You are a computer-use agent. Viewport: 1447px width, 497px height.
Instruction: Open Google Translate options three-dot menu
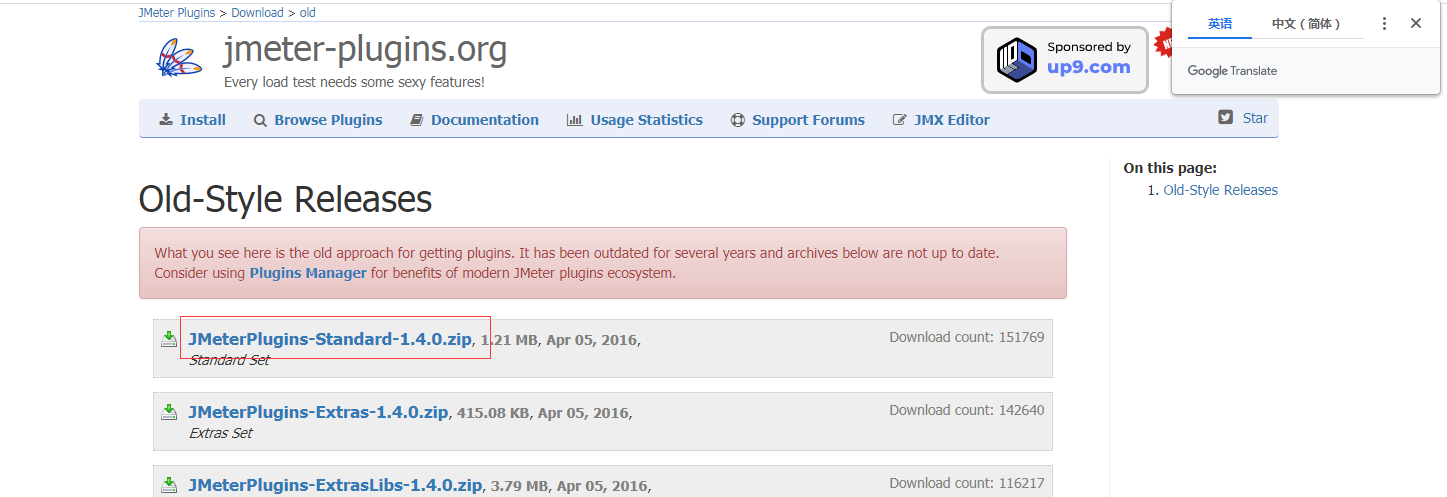tap(1384, 23)
